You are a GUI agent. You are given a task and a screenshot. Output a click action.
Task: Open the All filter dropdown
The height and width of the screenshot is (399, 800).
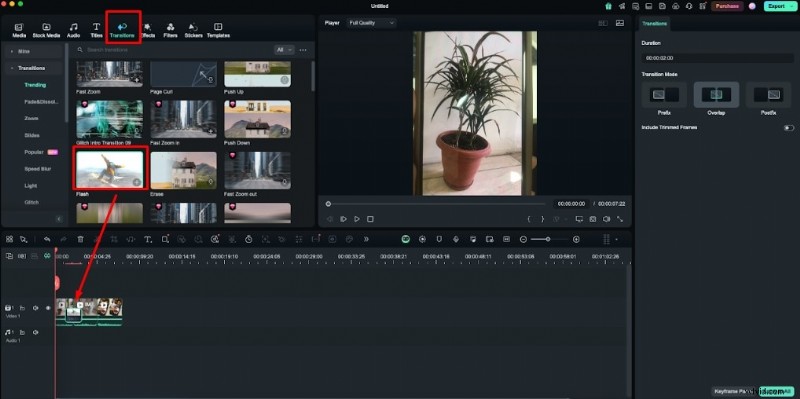(284, 50)
